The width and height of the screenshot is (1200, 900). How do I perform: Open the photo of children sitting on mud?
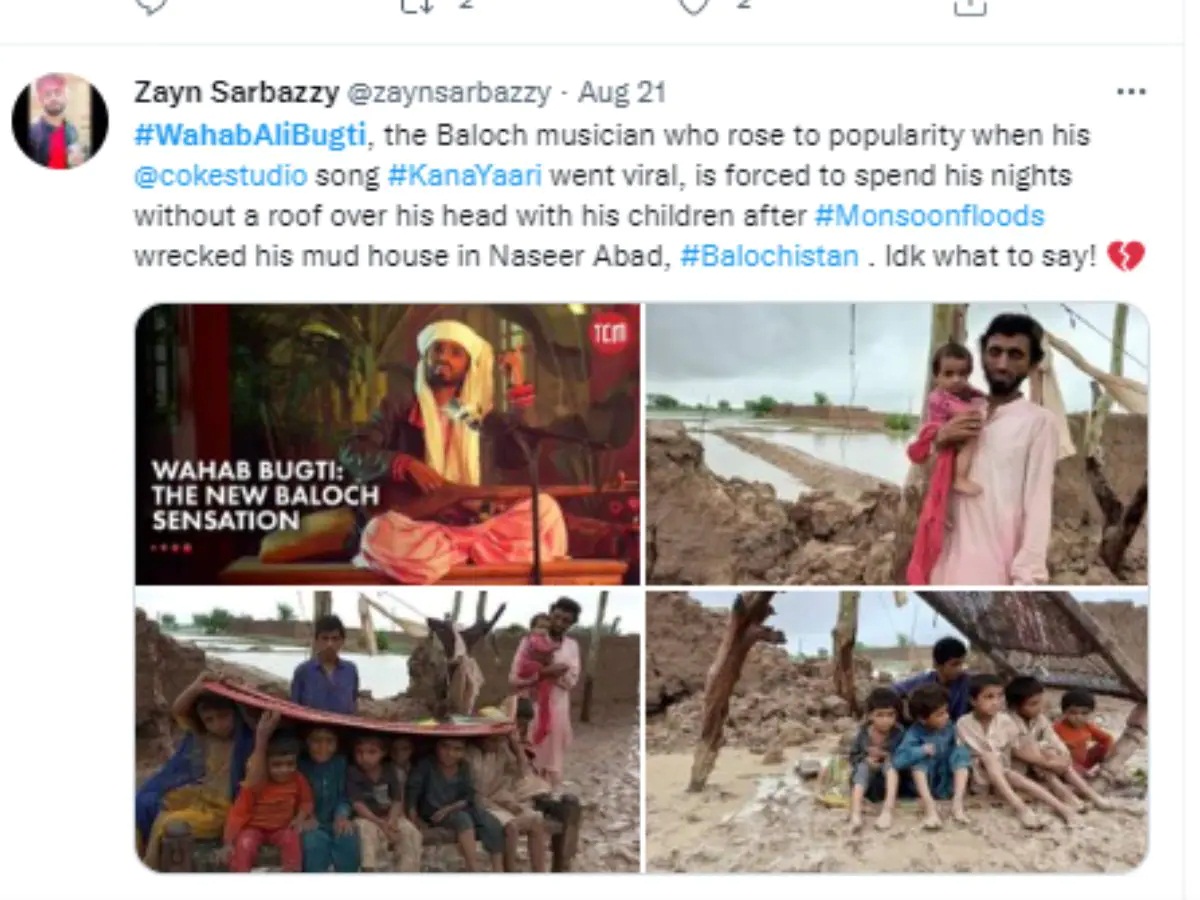click(896, 730)
